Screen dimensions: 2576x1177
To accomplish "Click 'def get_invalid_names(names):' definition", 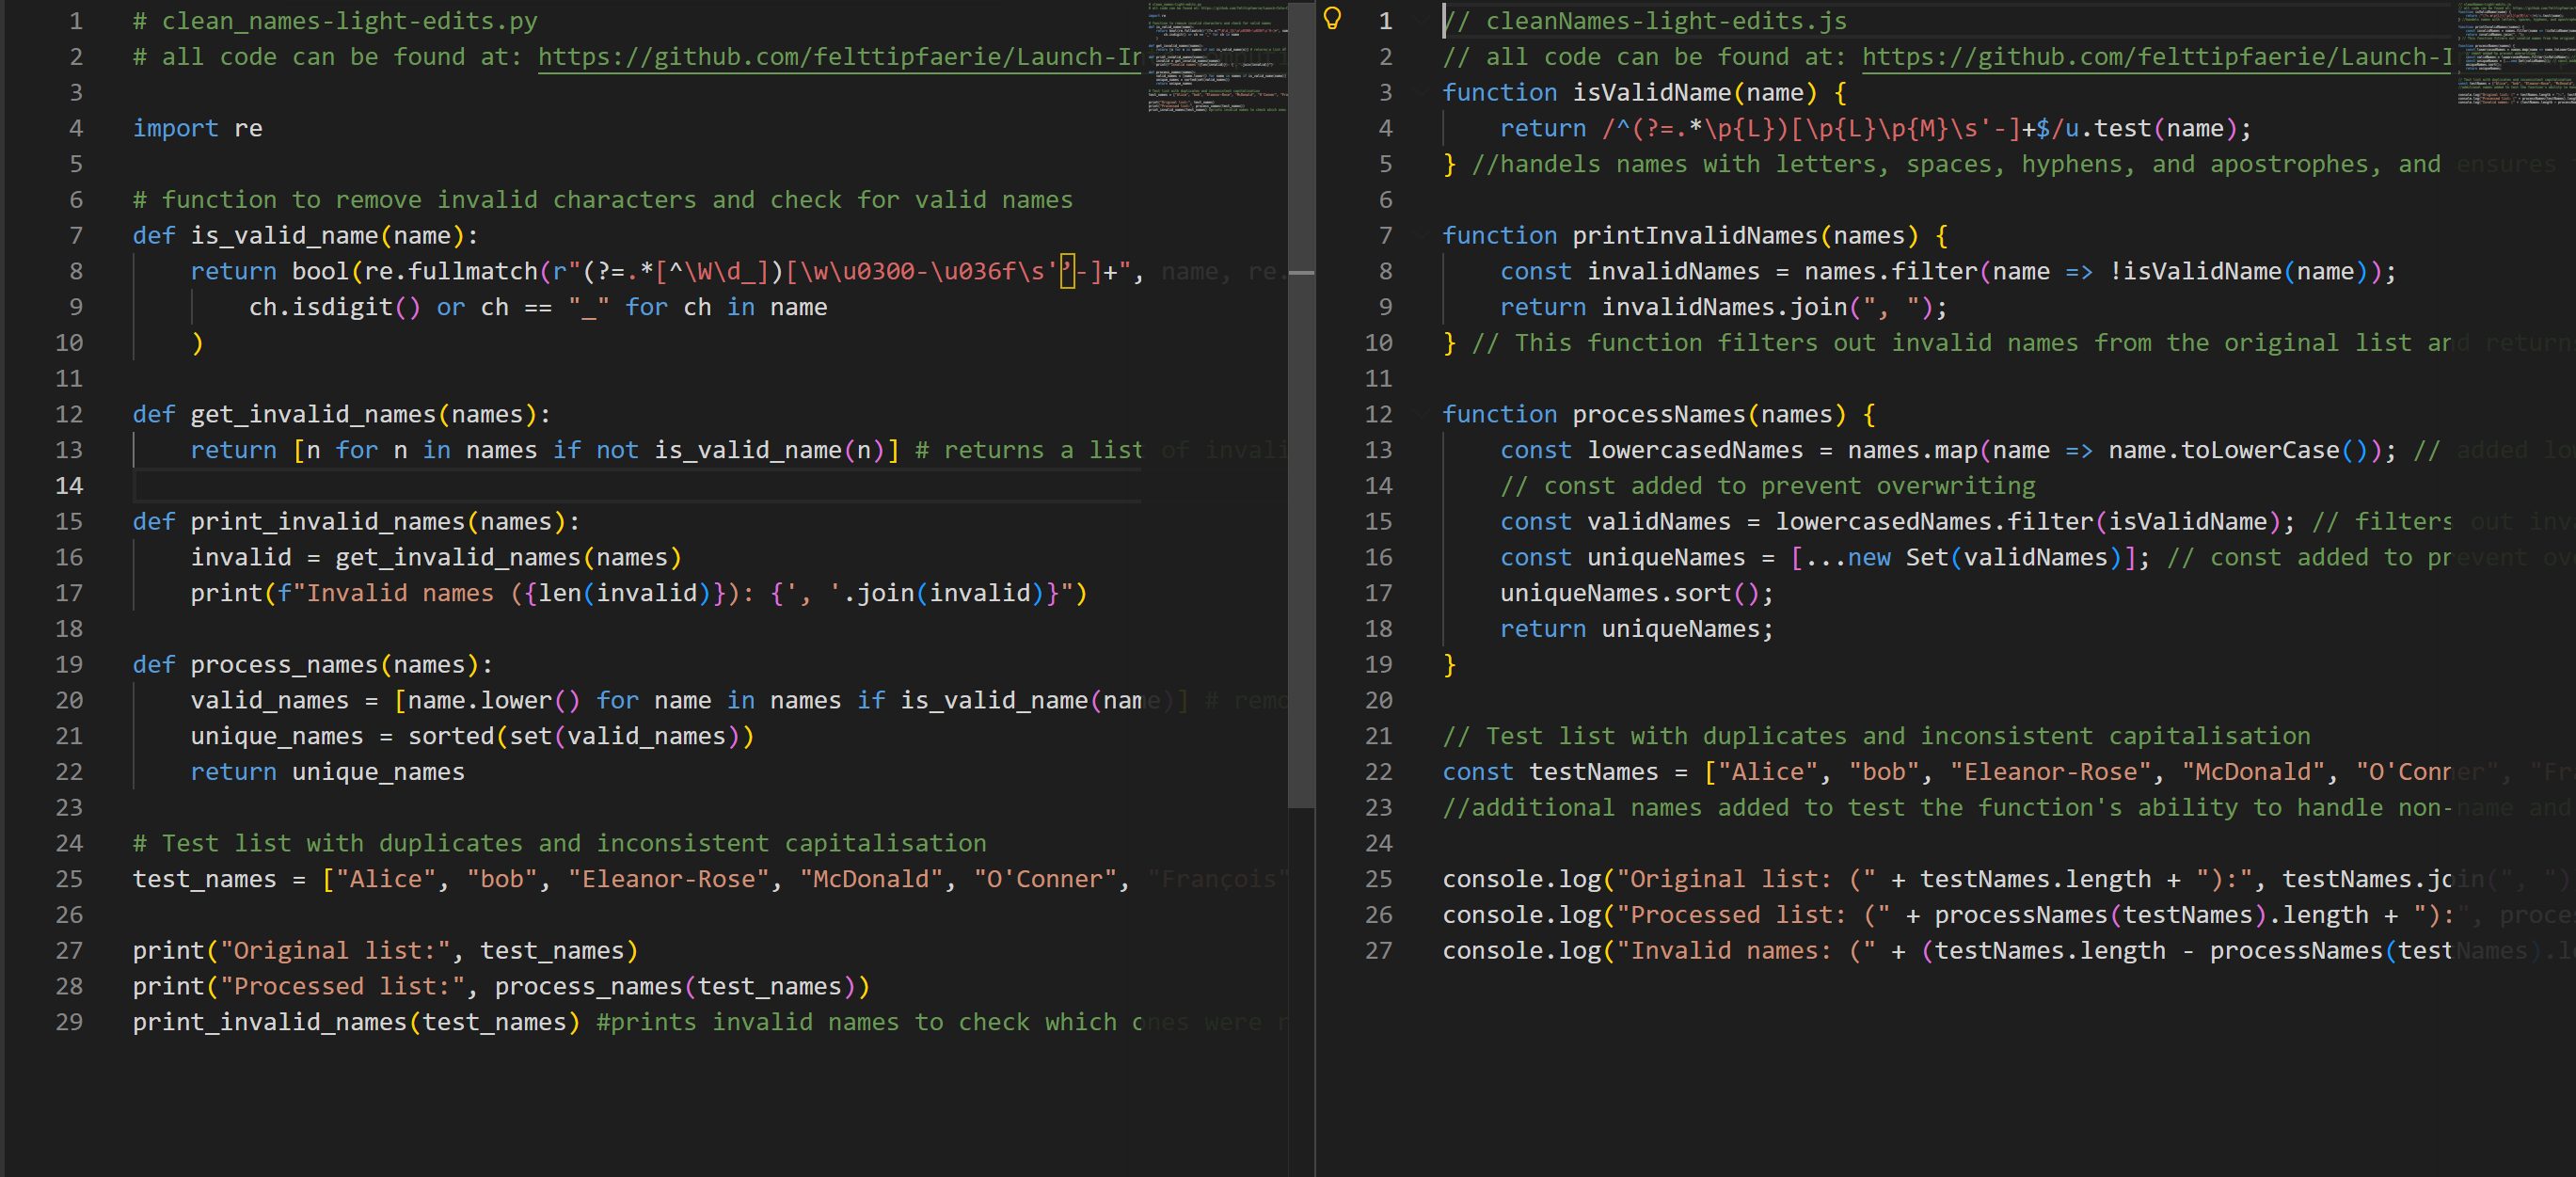I will pyautogui.click(x=342, y=415).
